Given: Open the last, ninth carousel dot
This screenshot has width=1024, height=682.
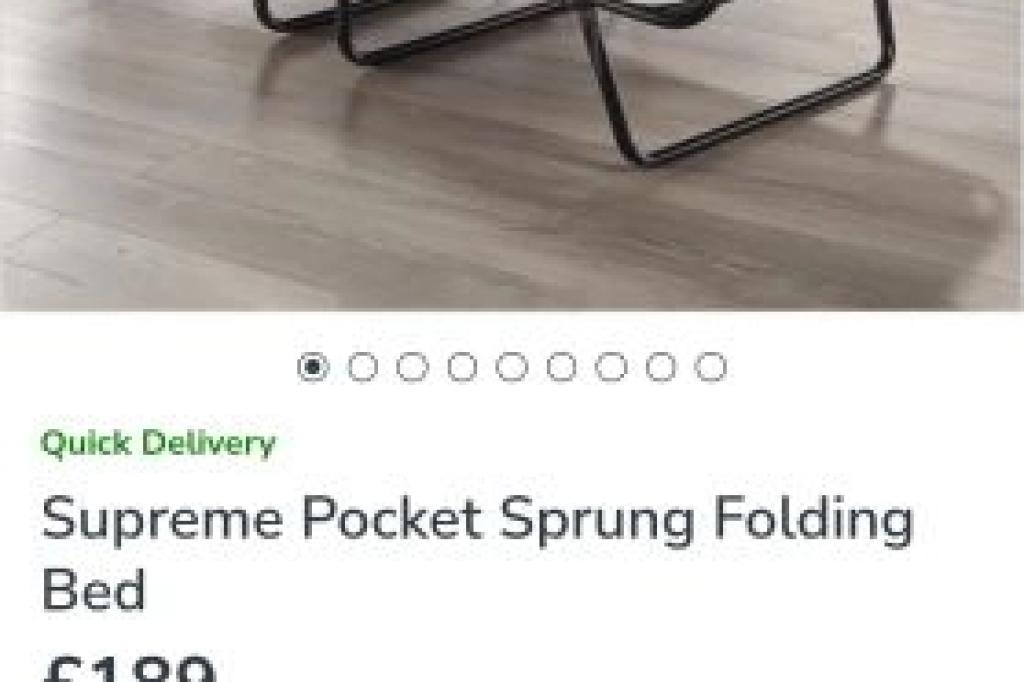Looking at the screenshot, I should point(711,366).
